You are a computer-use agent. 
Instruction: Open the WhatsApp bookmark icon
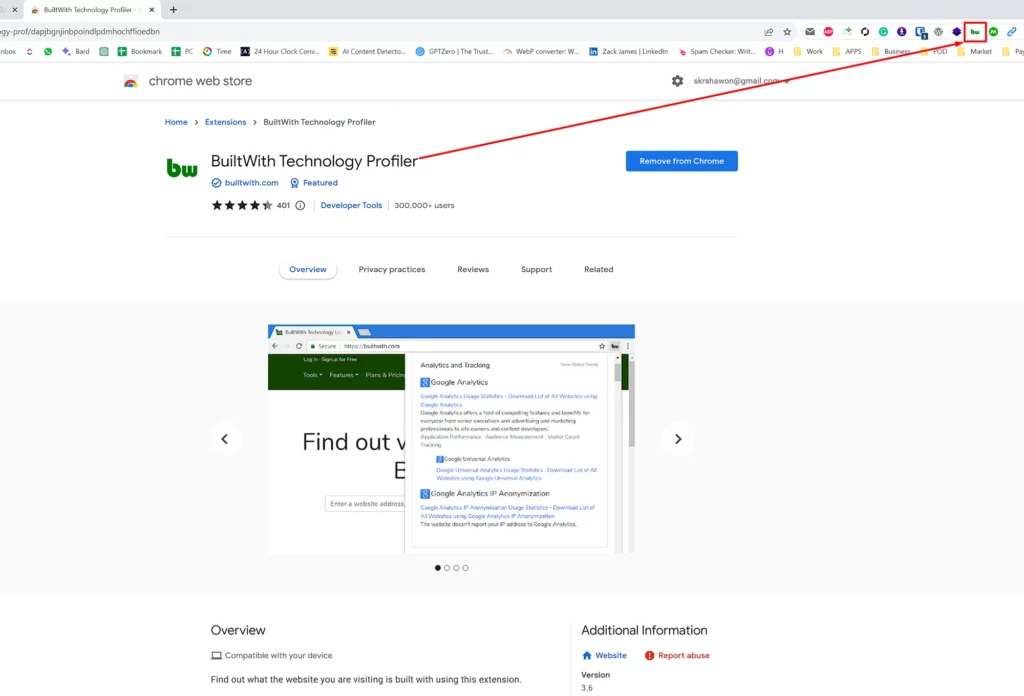[x=48, y=51]
